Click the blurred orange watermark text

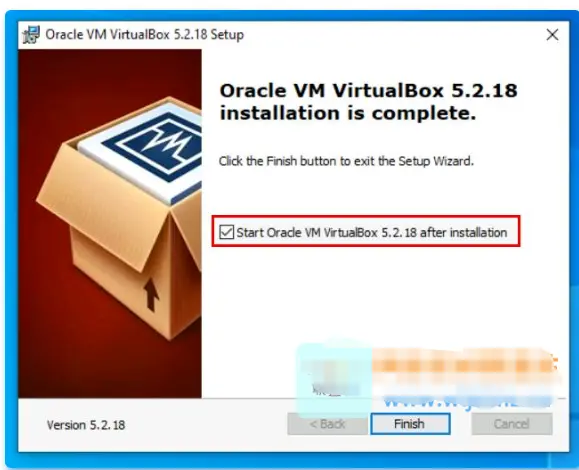pyautogui.click(x=465, y=365)
